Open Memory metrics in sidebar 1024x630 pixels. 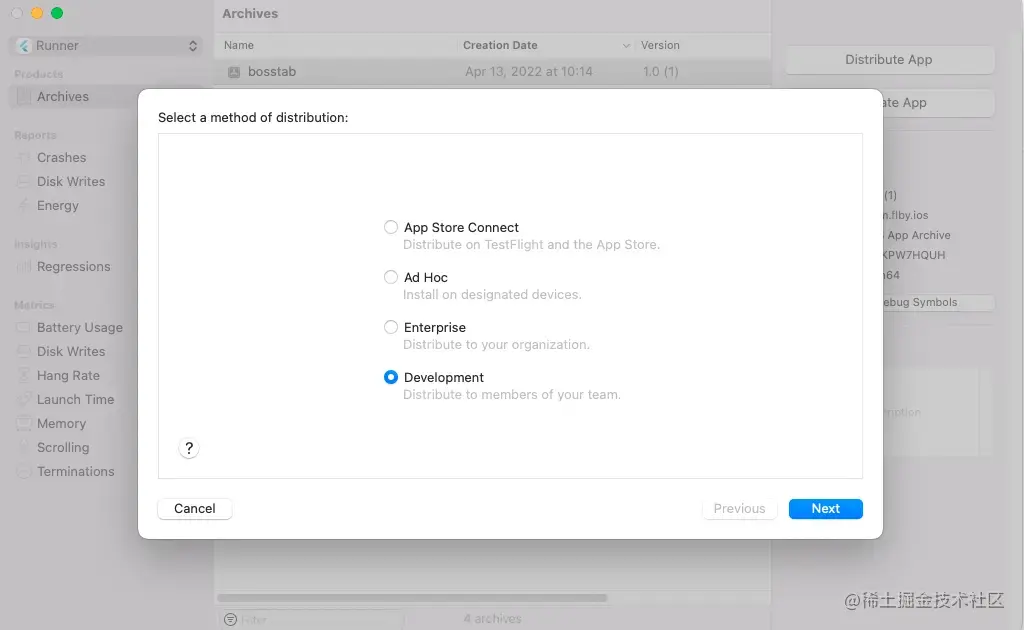(x=61, y=424)
